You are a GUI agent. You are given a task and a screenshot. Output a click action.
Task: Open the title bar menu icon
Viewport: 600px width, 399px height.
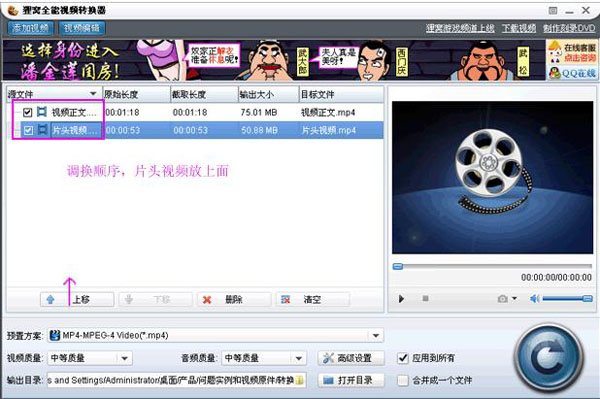(553, 10)
